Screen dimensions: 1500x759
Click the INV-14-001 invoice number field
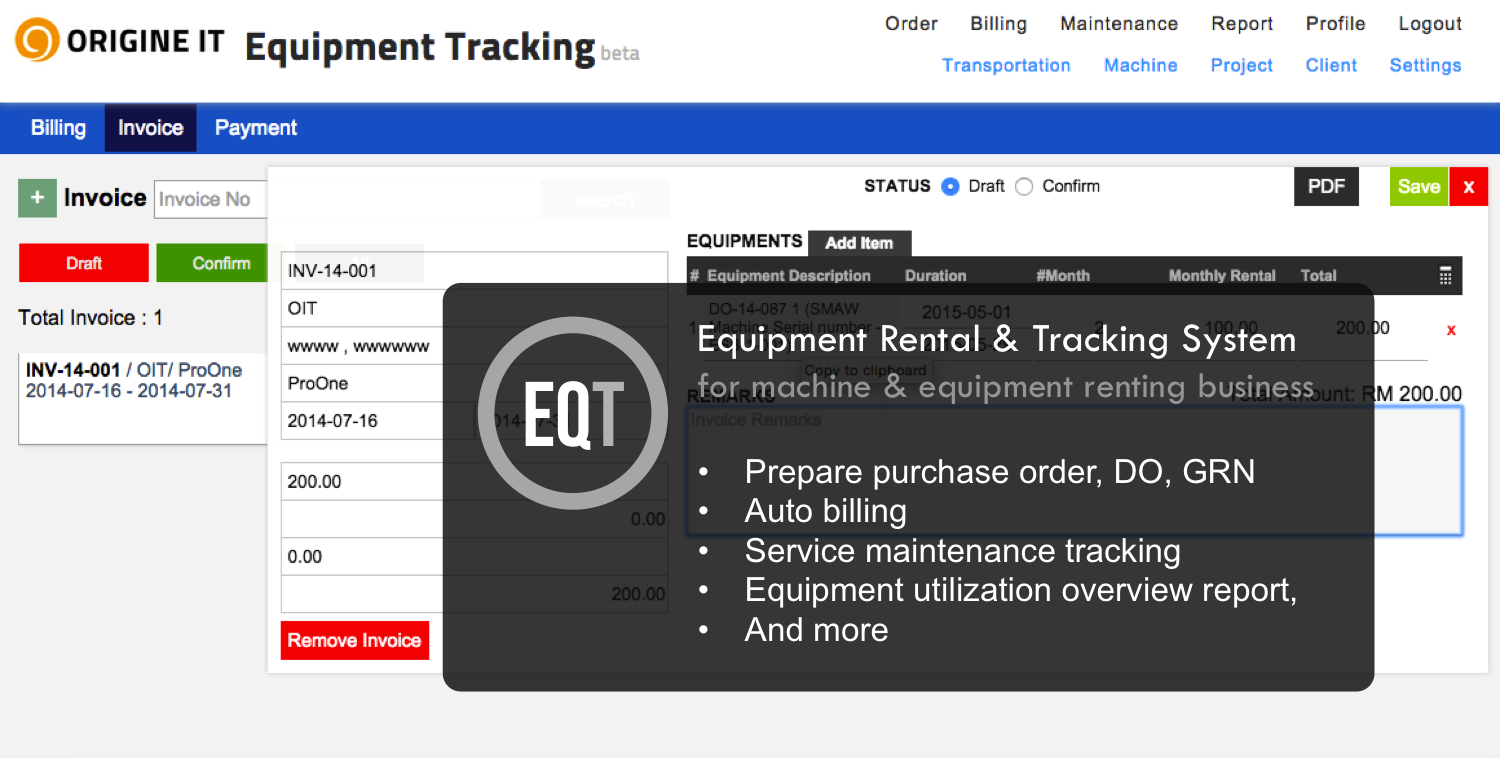[x=474, y=270]
